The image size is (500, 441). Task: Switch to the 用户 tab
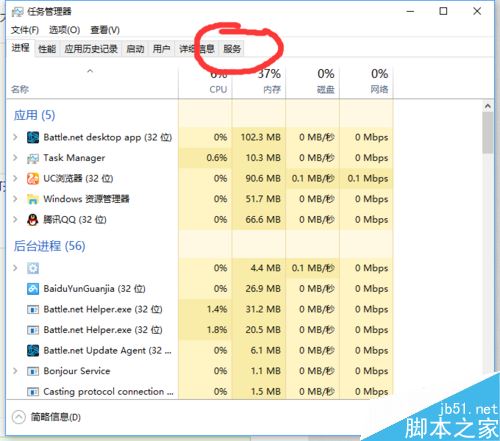[161, 49]
